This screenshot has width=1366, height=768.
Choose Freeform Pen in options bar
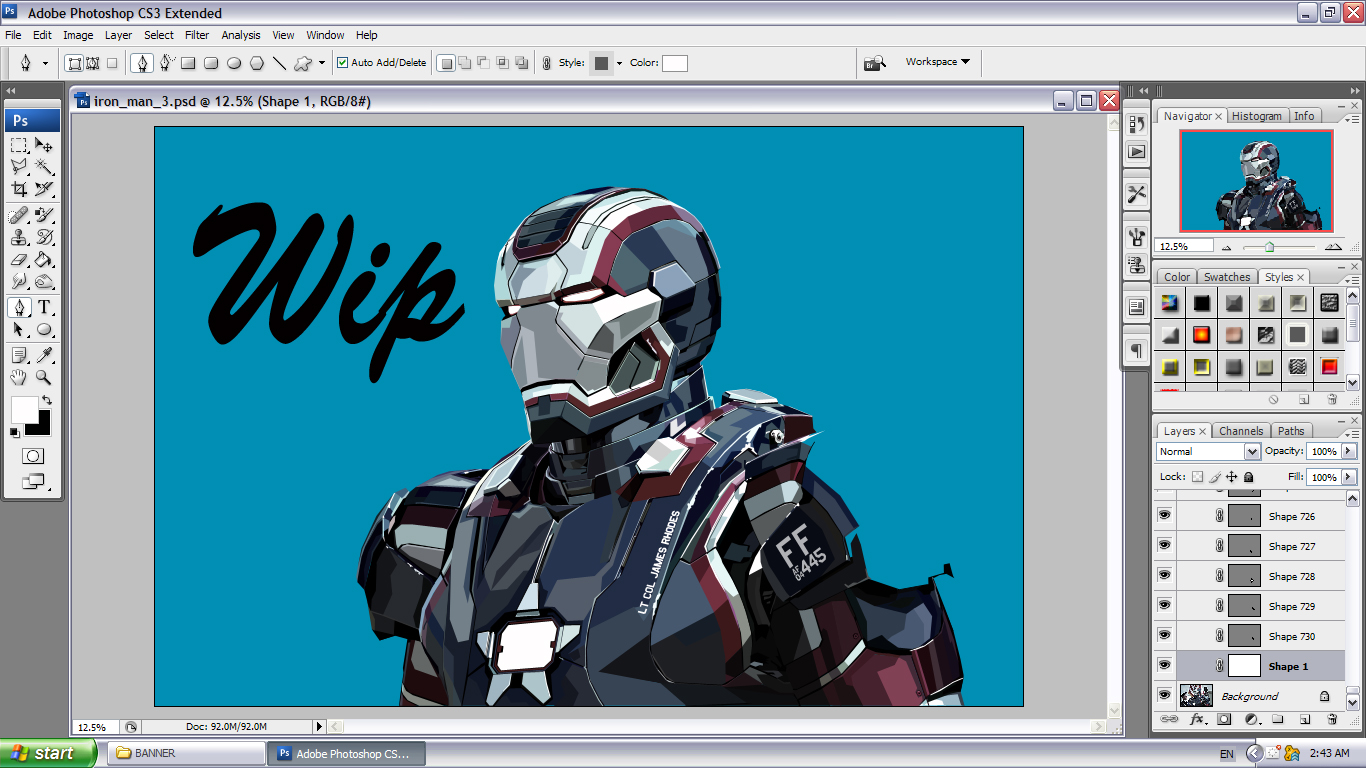(x=166, y=63)
